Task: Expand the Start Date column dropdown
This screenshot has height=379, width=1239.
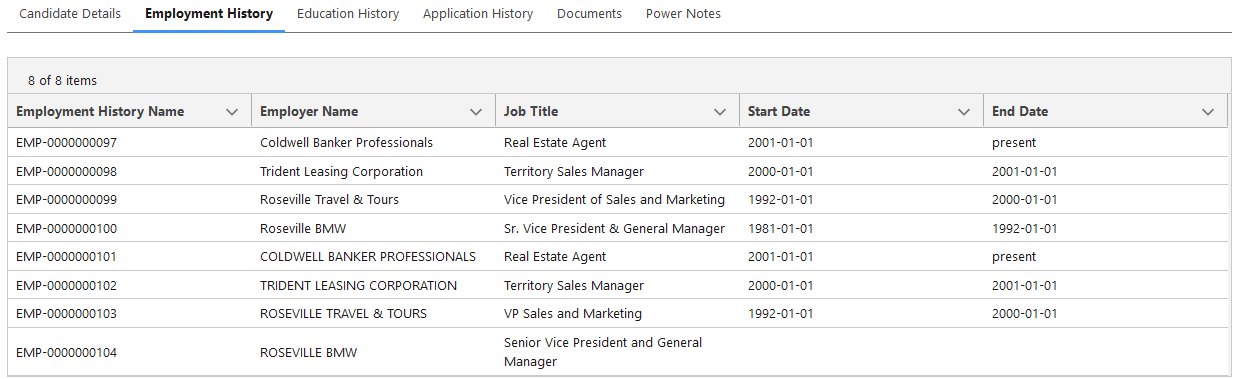Action: click(964, 112)
